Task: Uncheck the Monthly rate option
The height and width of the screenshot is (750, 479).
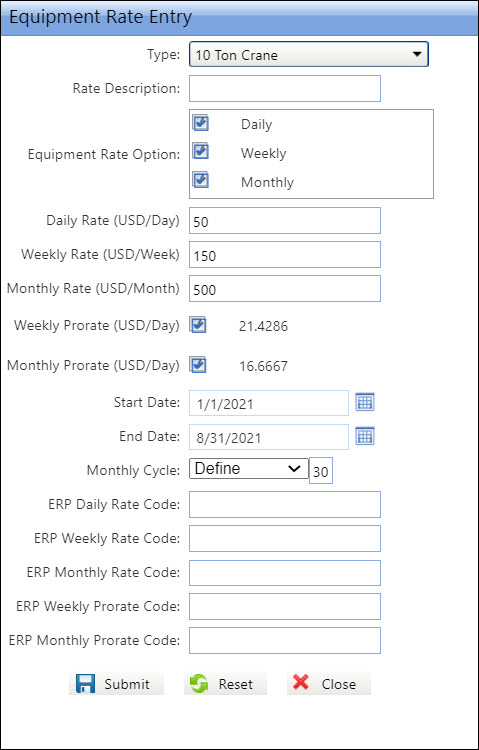Action: pos(201,180)
